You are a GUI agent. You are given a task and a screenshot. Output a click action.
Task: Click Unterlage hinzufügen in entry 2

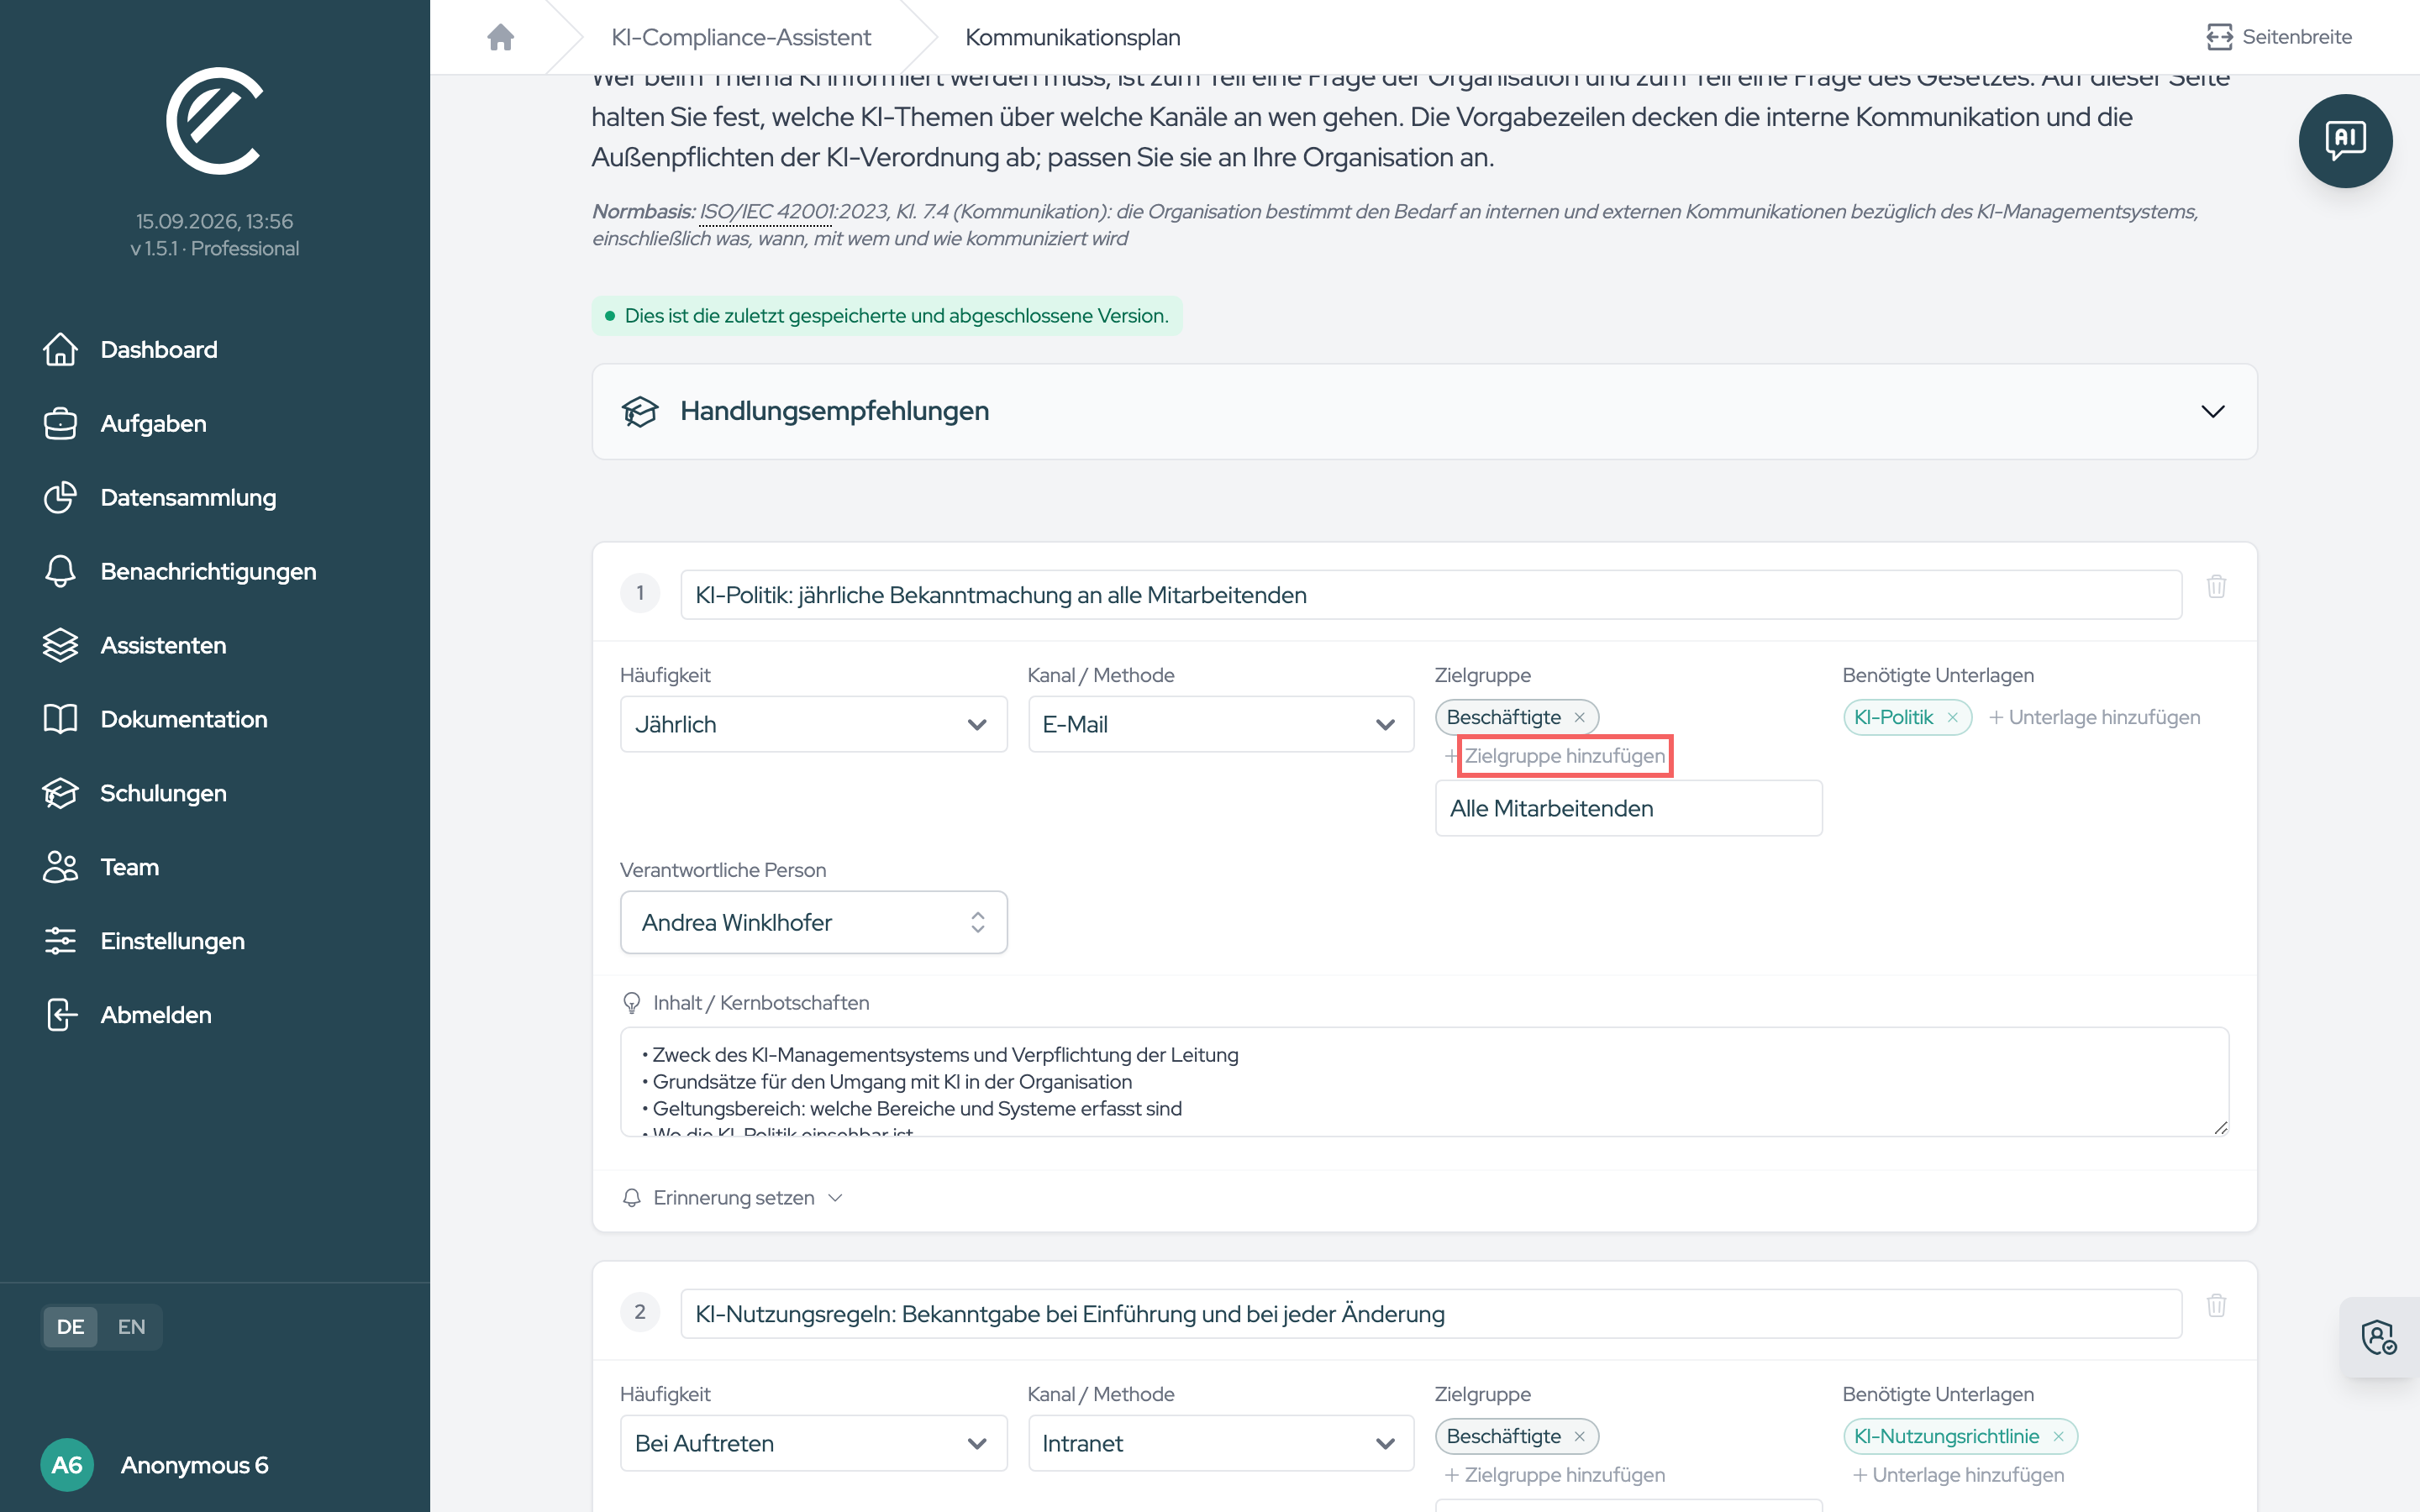pos(1957,1475)
